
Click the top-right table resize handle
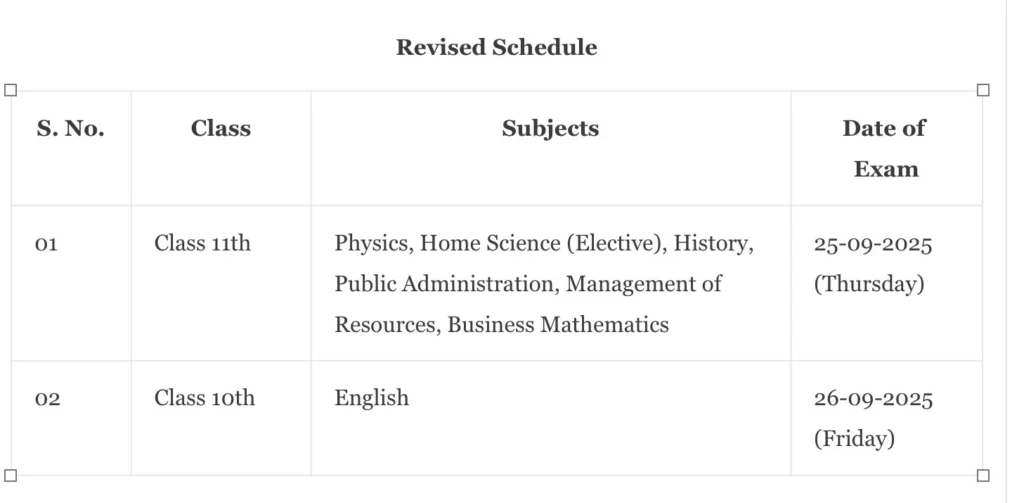[x=983, y=90]
